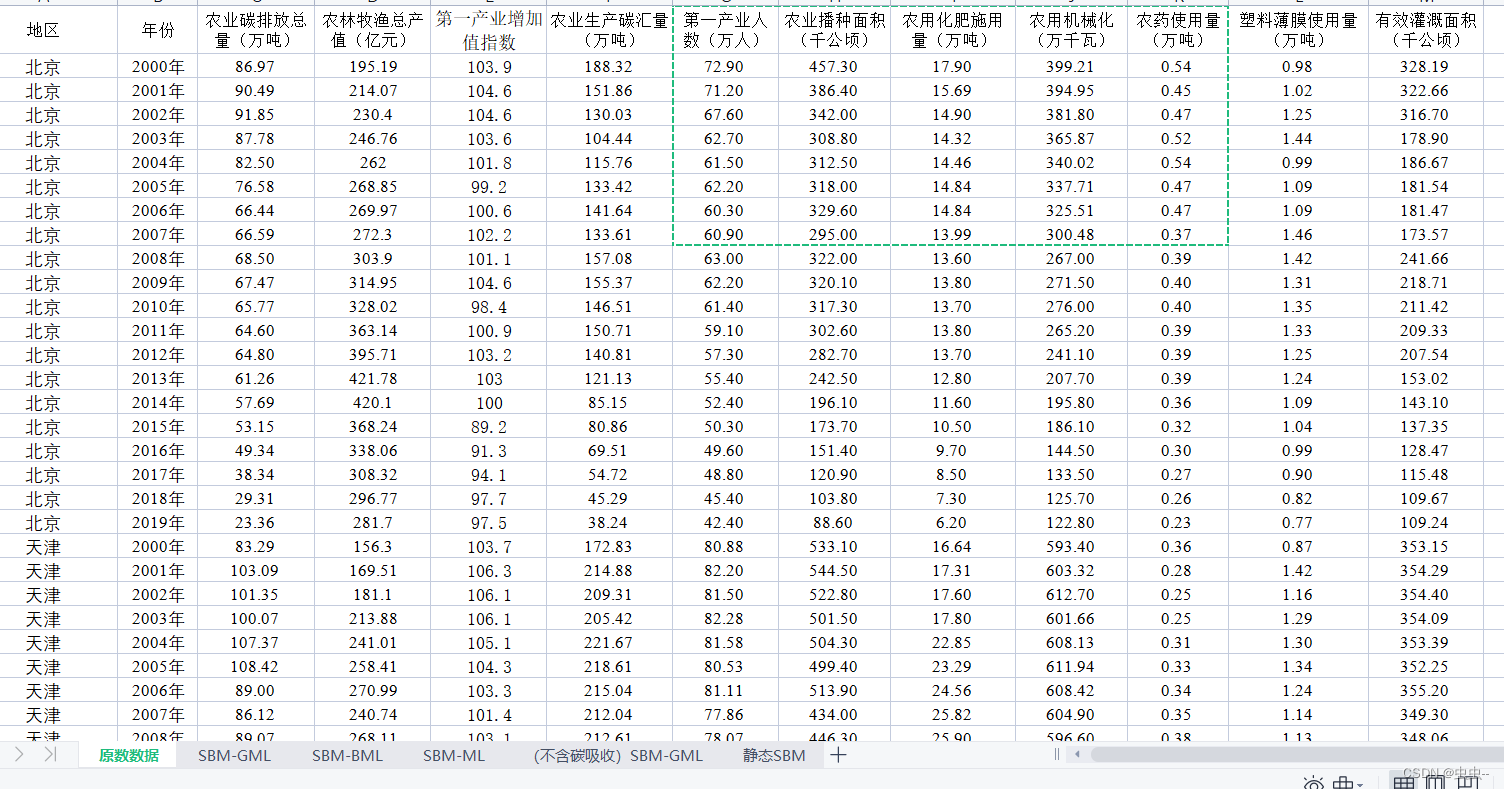Image resolution: width=1504 pixels, height=789 pixels.
Task: Select the 农用机械化（万千瓦） header cell
Action: point(1071,30)
